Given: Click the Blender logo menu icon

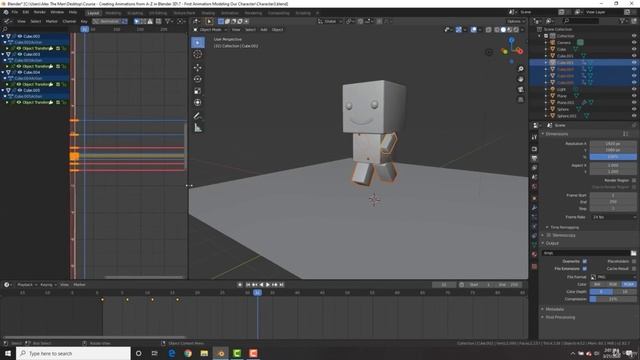Looking at the screenshot, I should point(6,12).
